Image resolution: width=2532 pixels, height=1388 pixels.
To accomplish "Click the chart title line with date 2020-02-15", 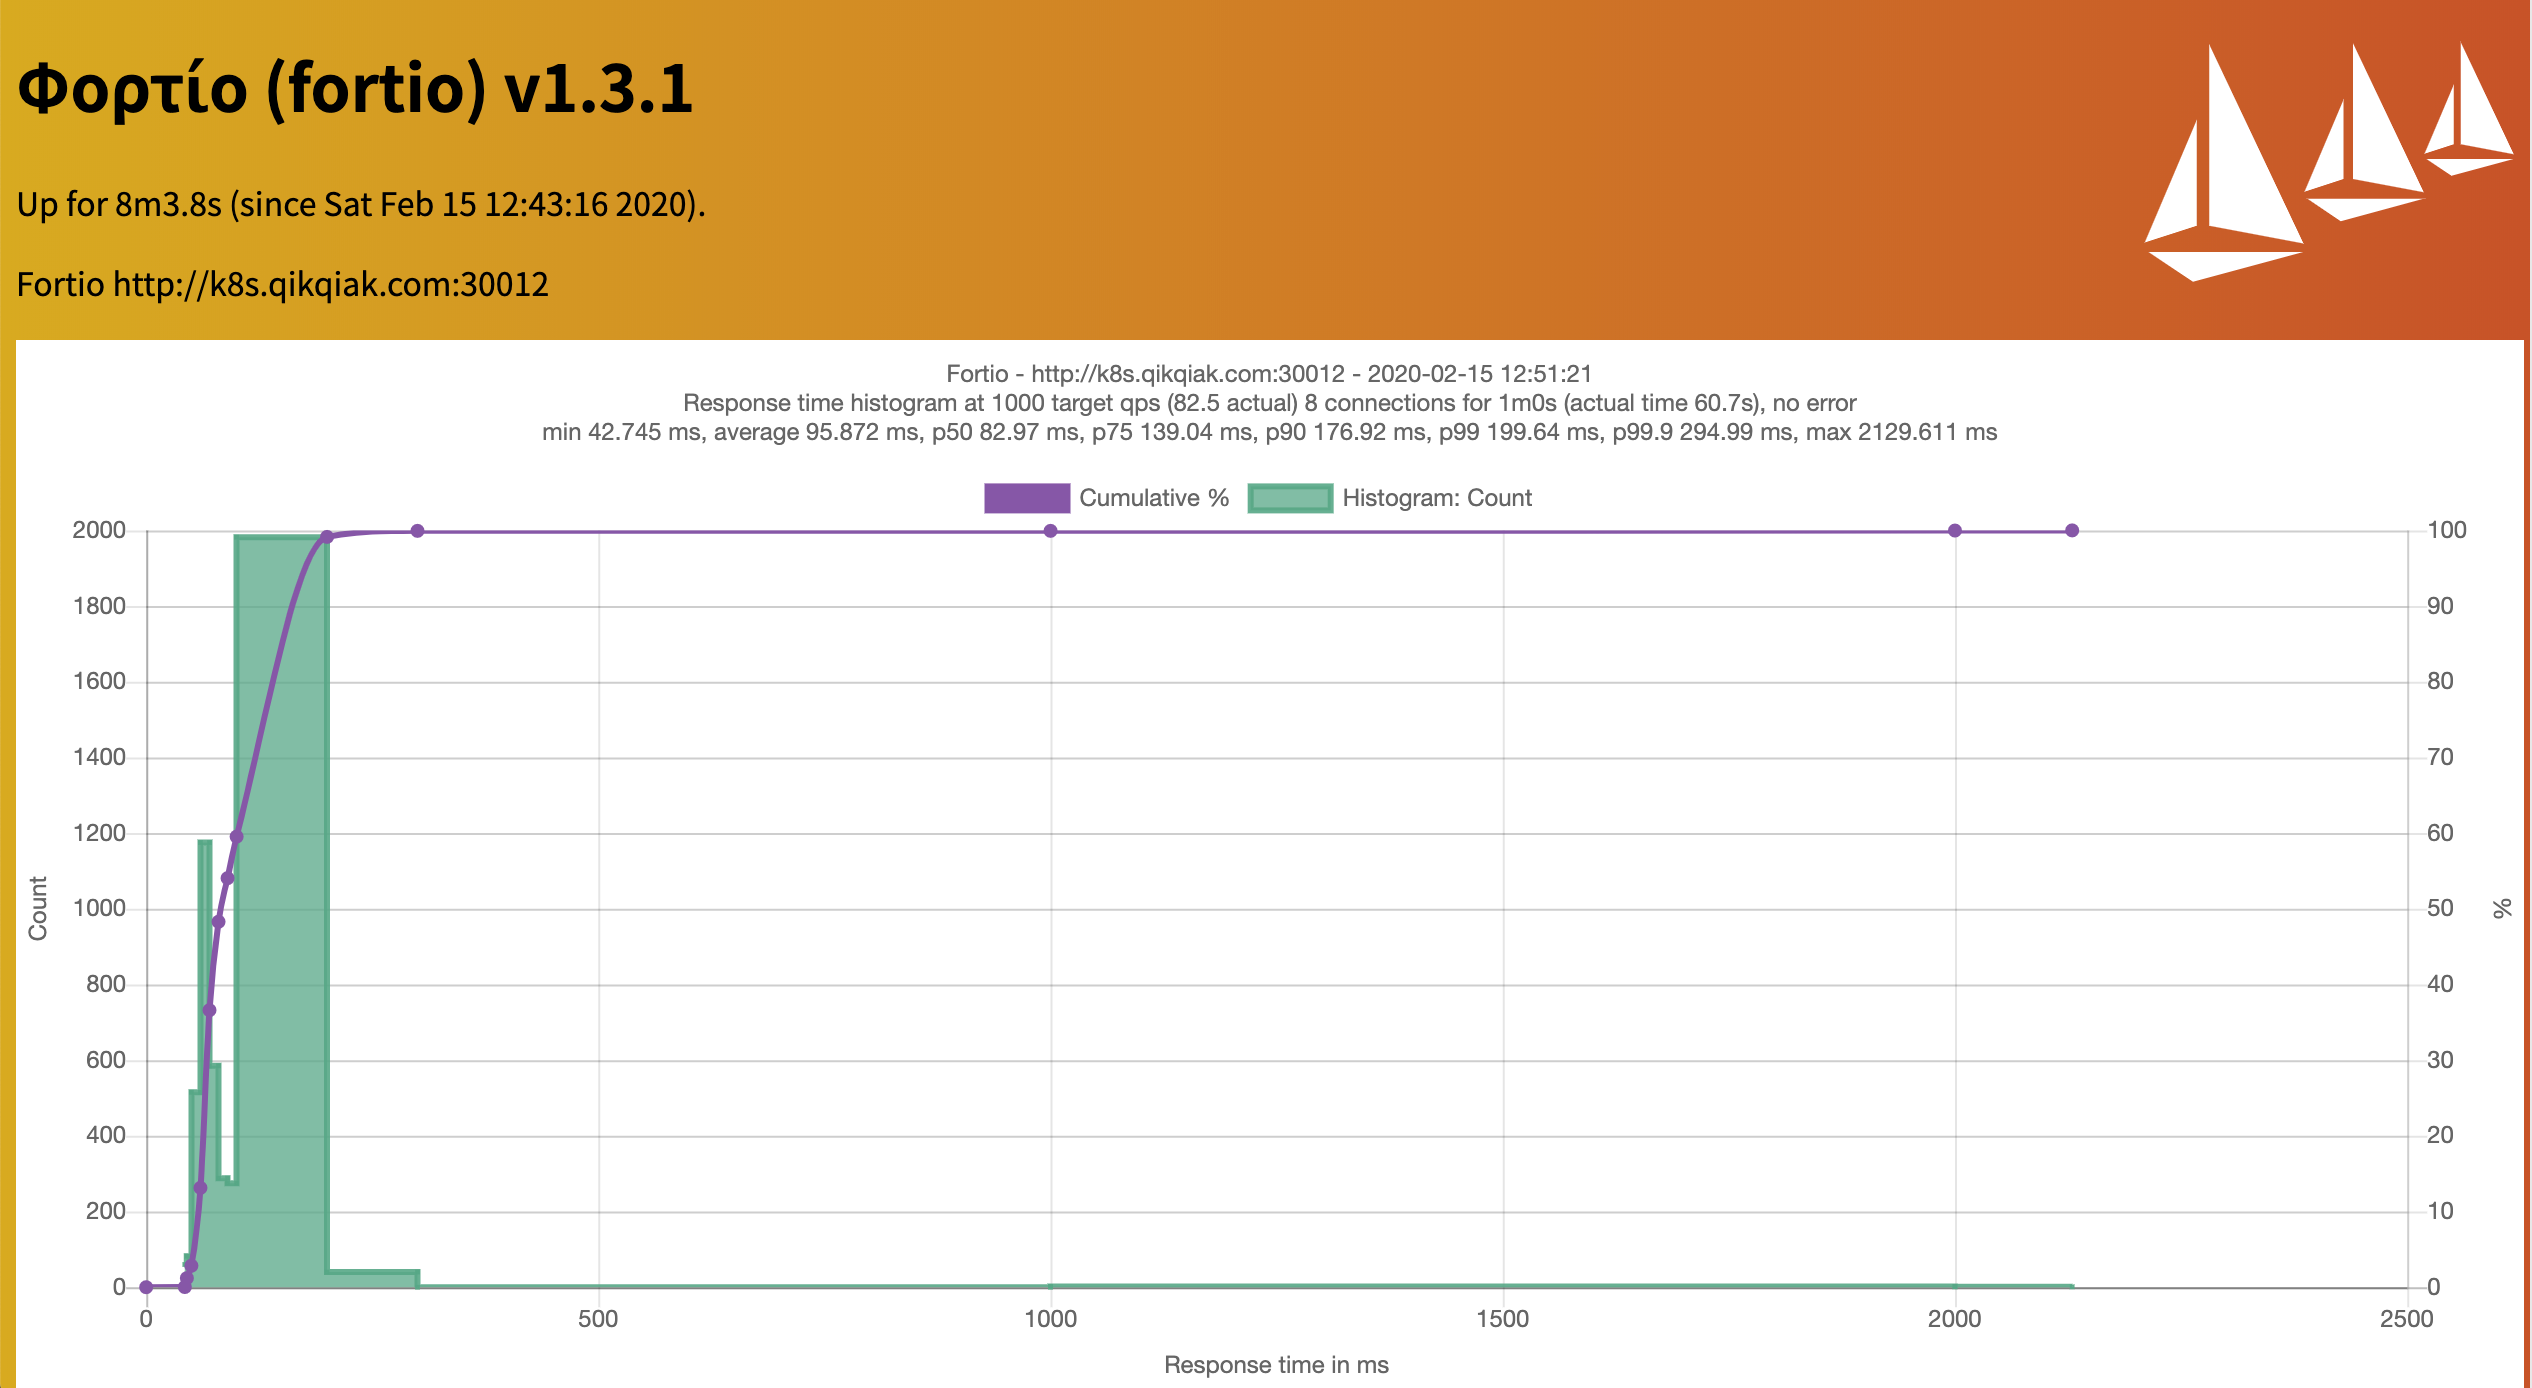I will [x=1269, y=374].
